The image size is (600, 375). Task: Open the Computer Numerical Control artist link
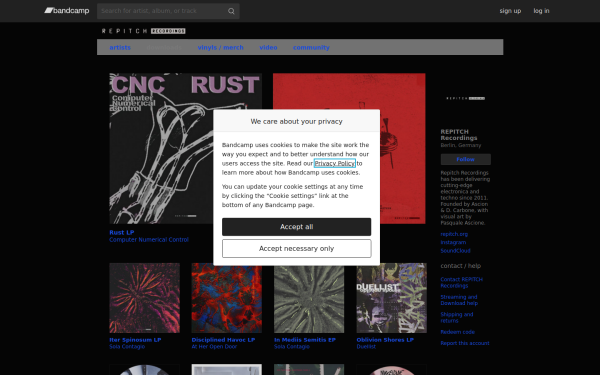pos(149,240)
